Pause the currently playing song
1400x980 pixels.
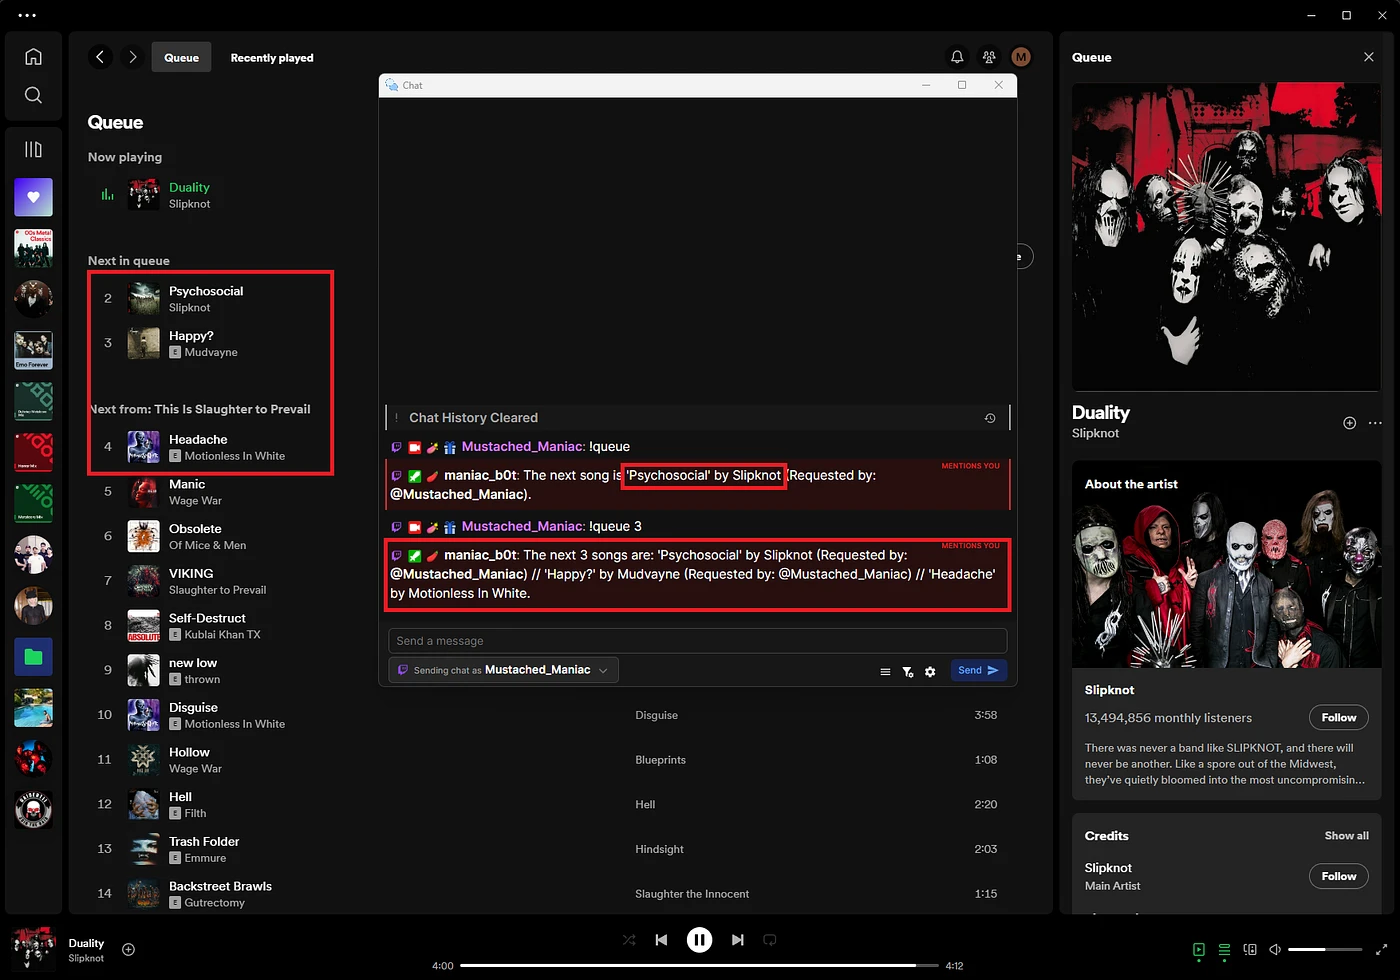(x=699, y=940)
